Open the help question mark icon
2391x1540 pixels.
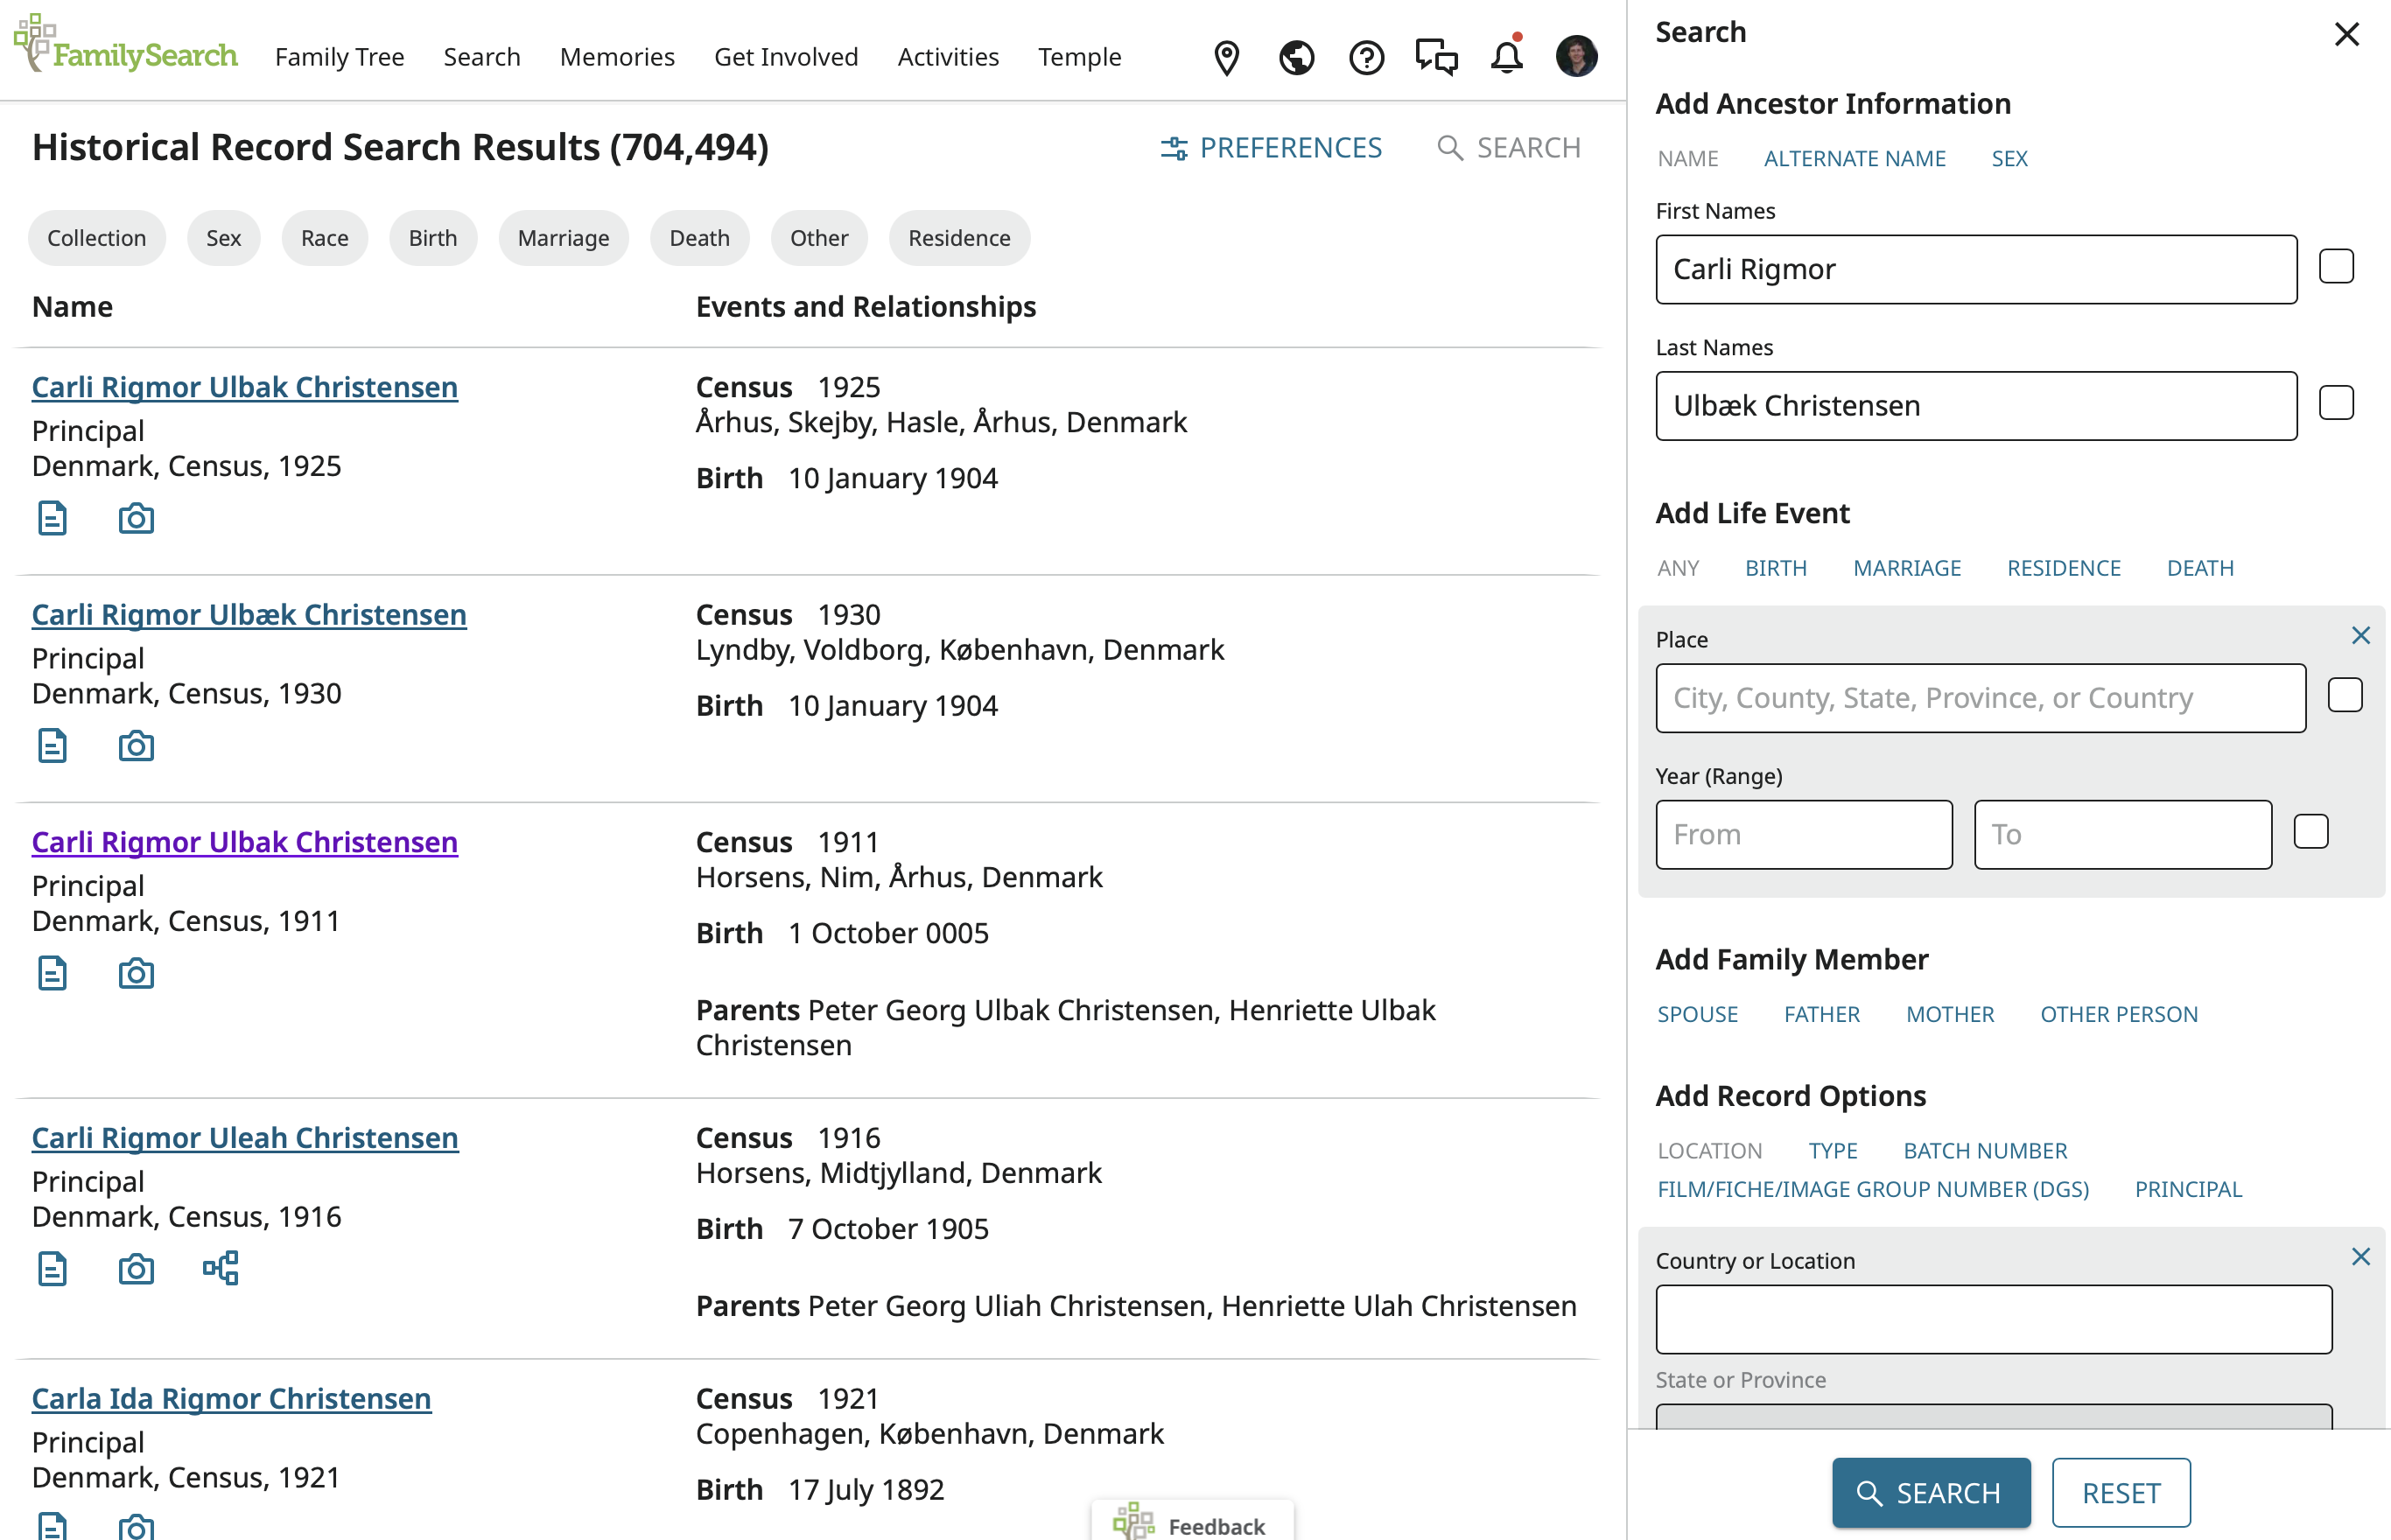tap(1366, 57)
